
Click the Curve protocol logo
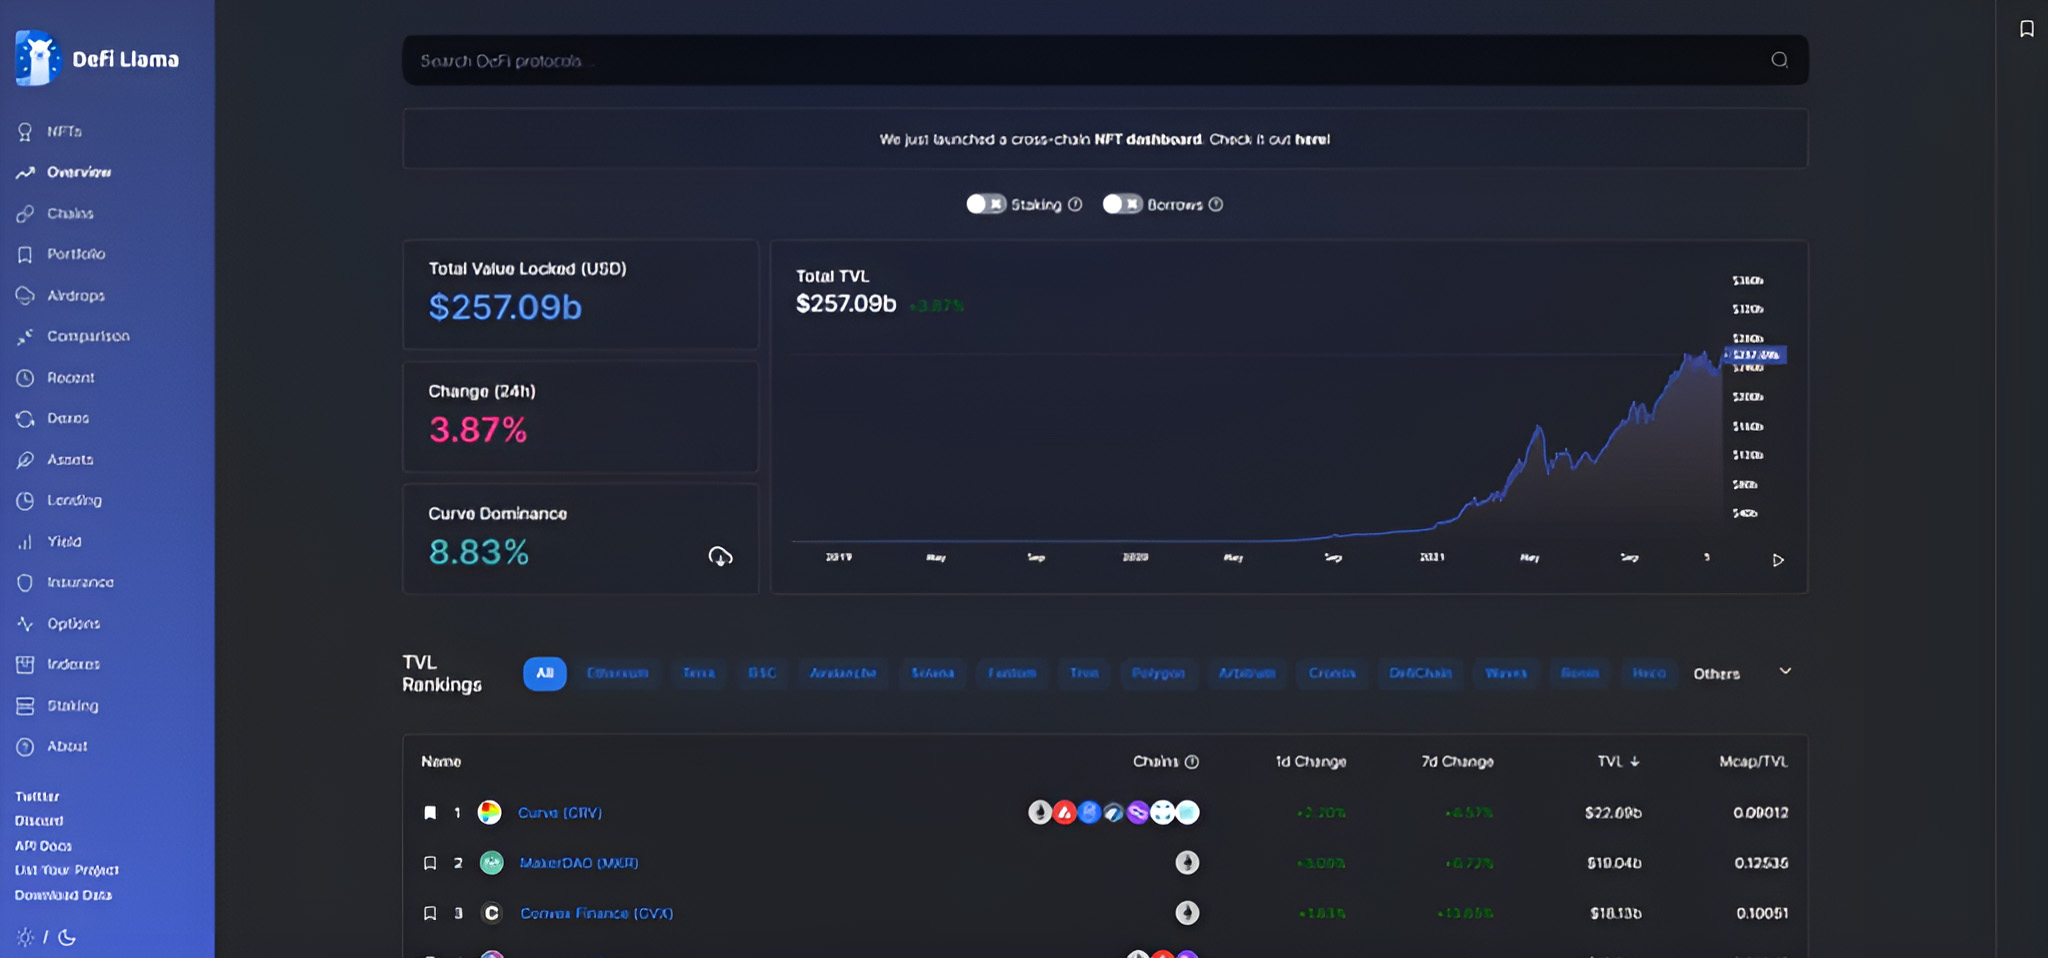[x=490, y=812]
